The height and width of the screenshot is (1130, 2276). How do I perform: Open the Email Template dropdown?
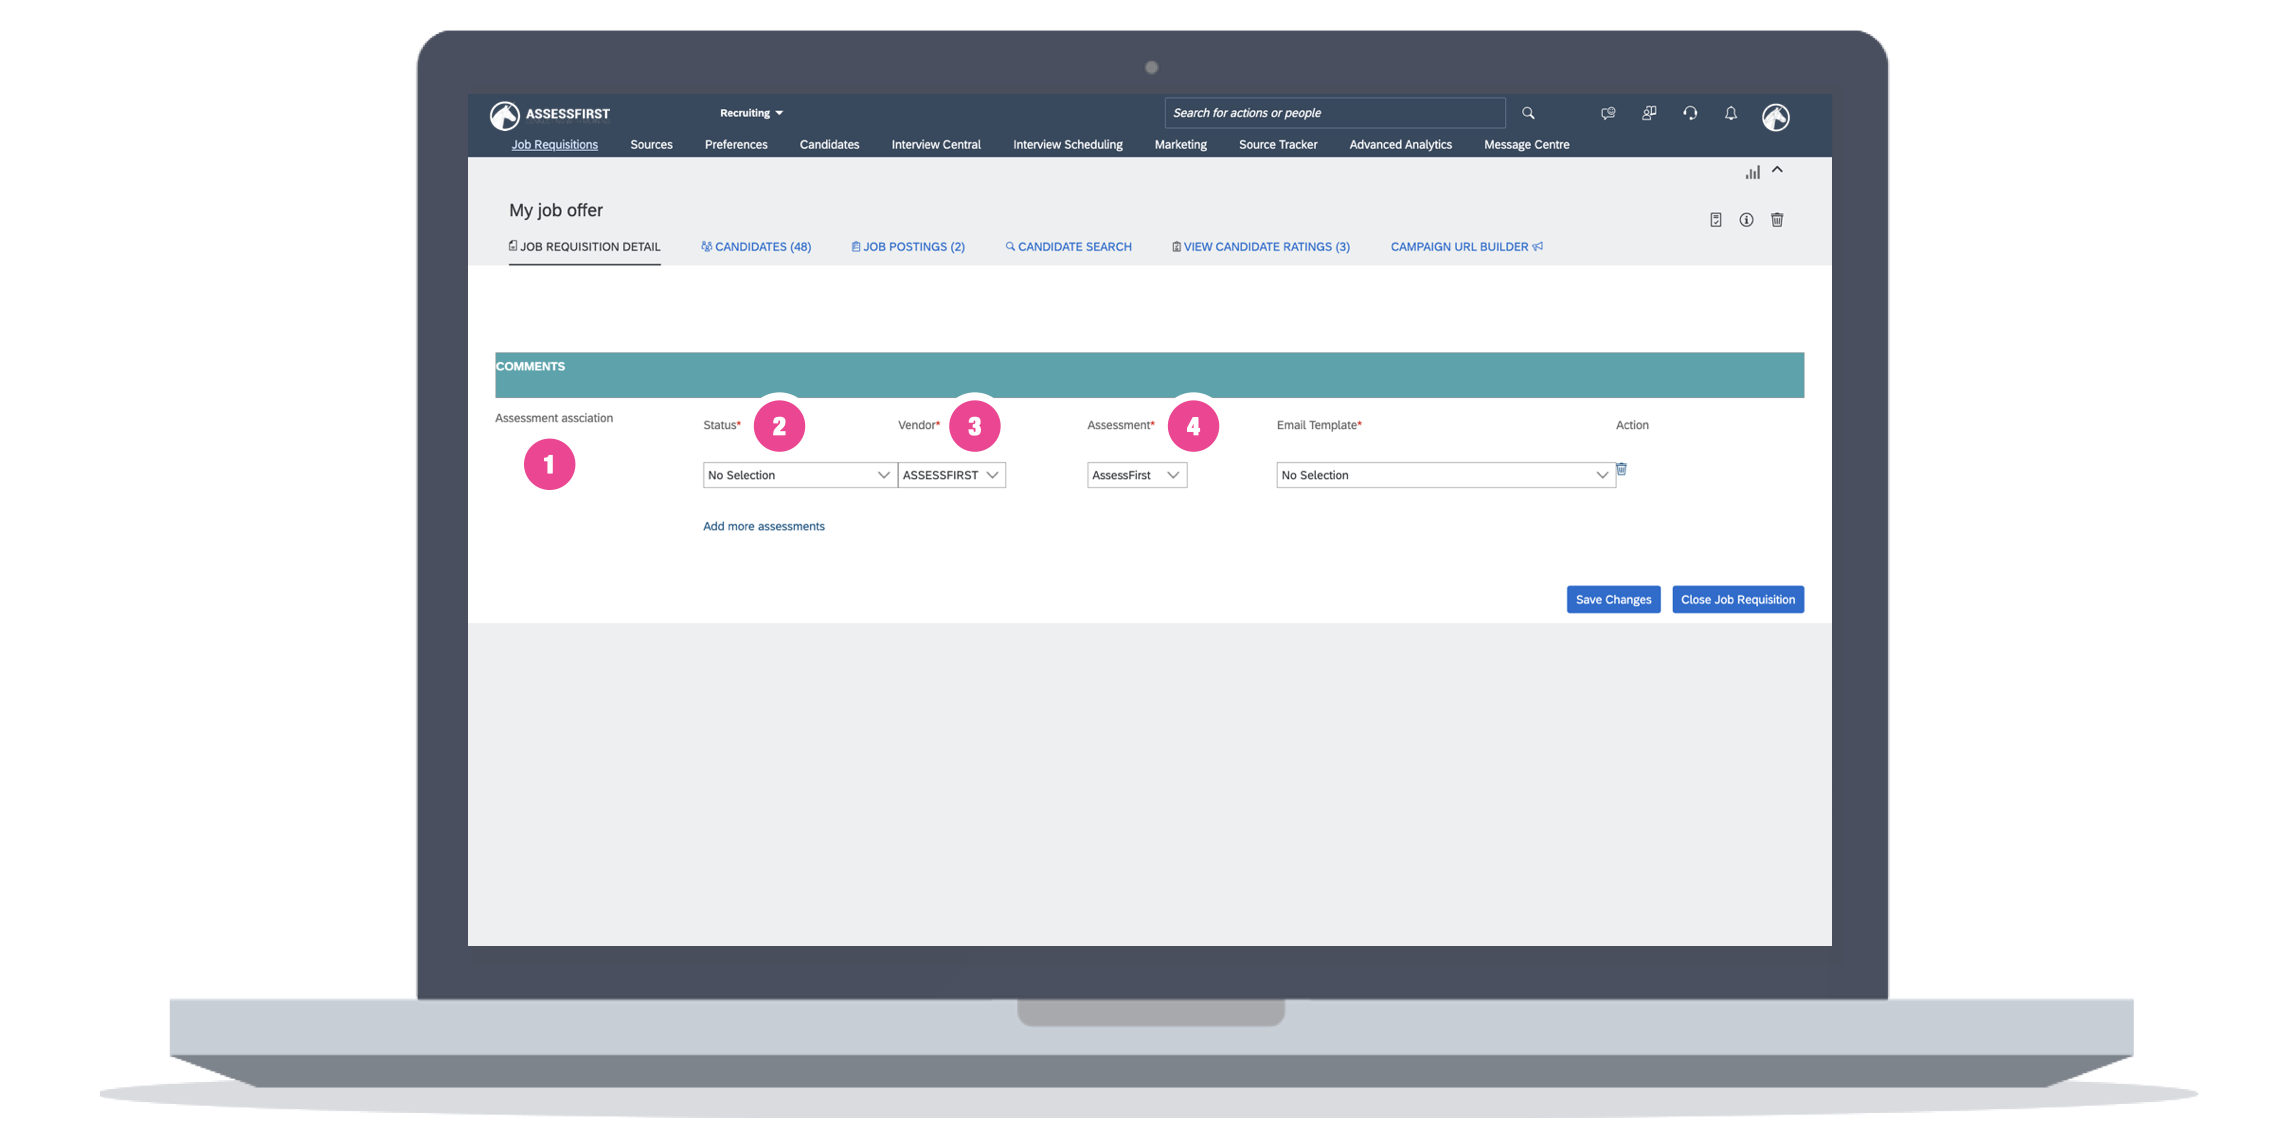point(1444,475)
